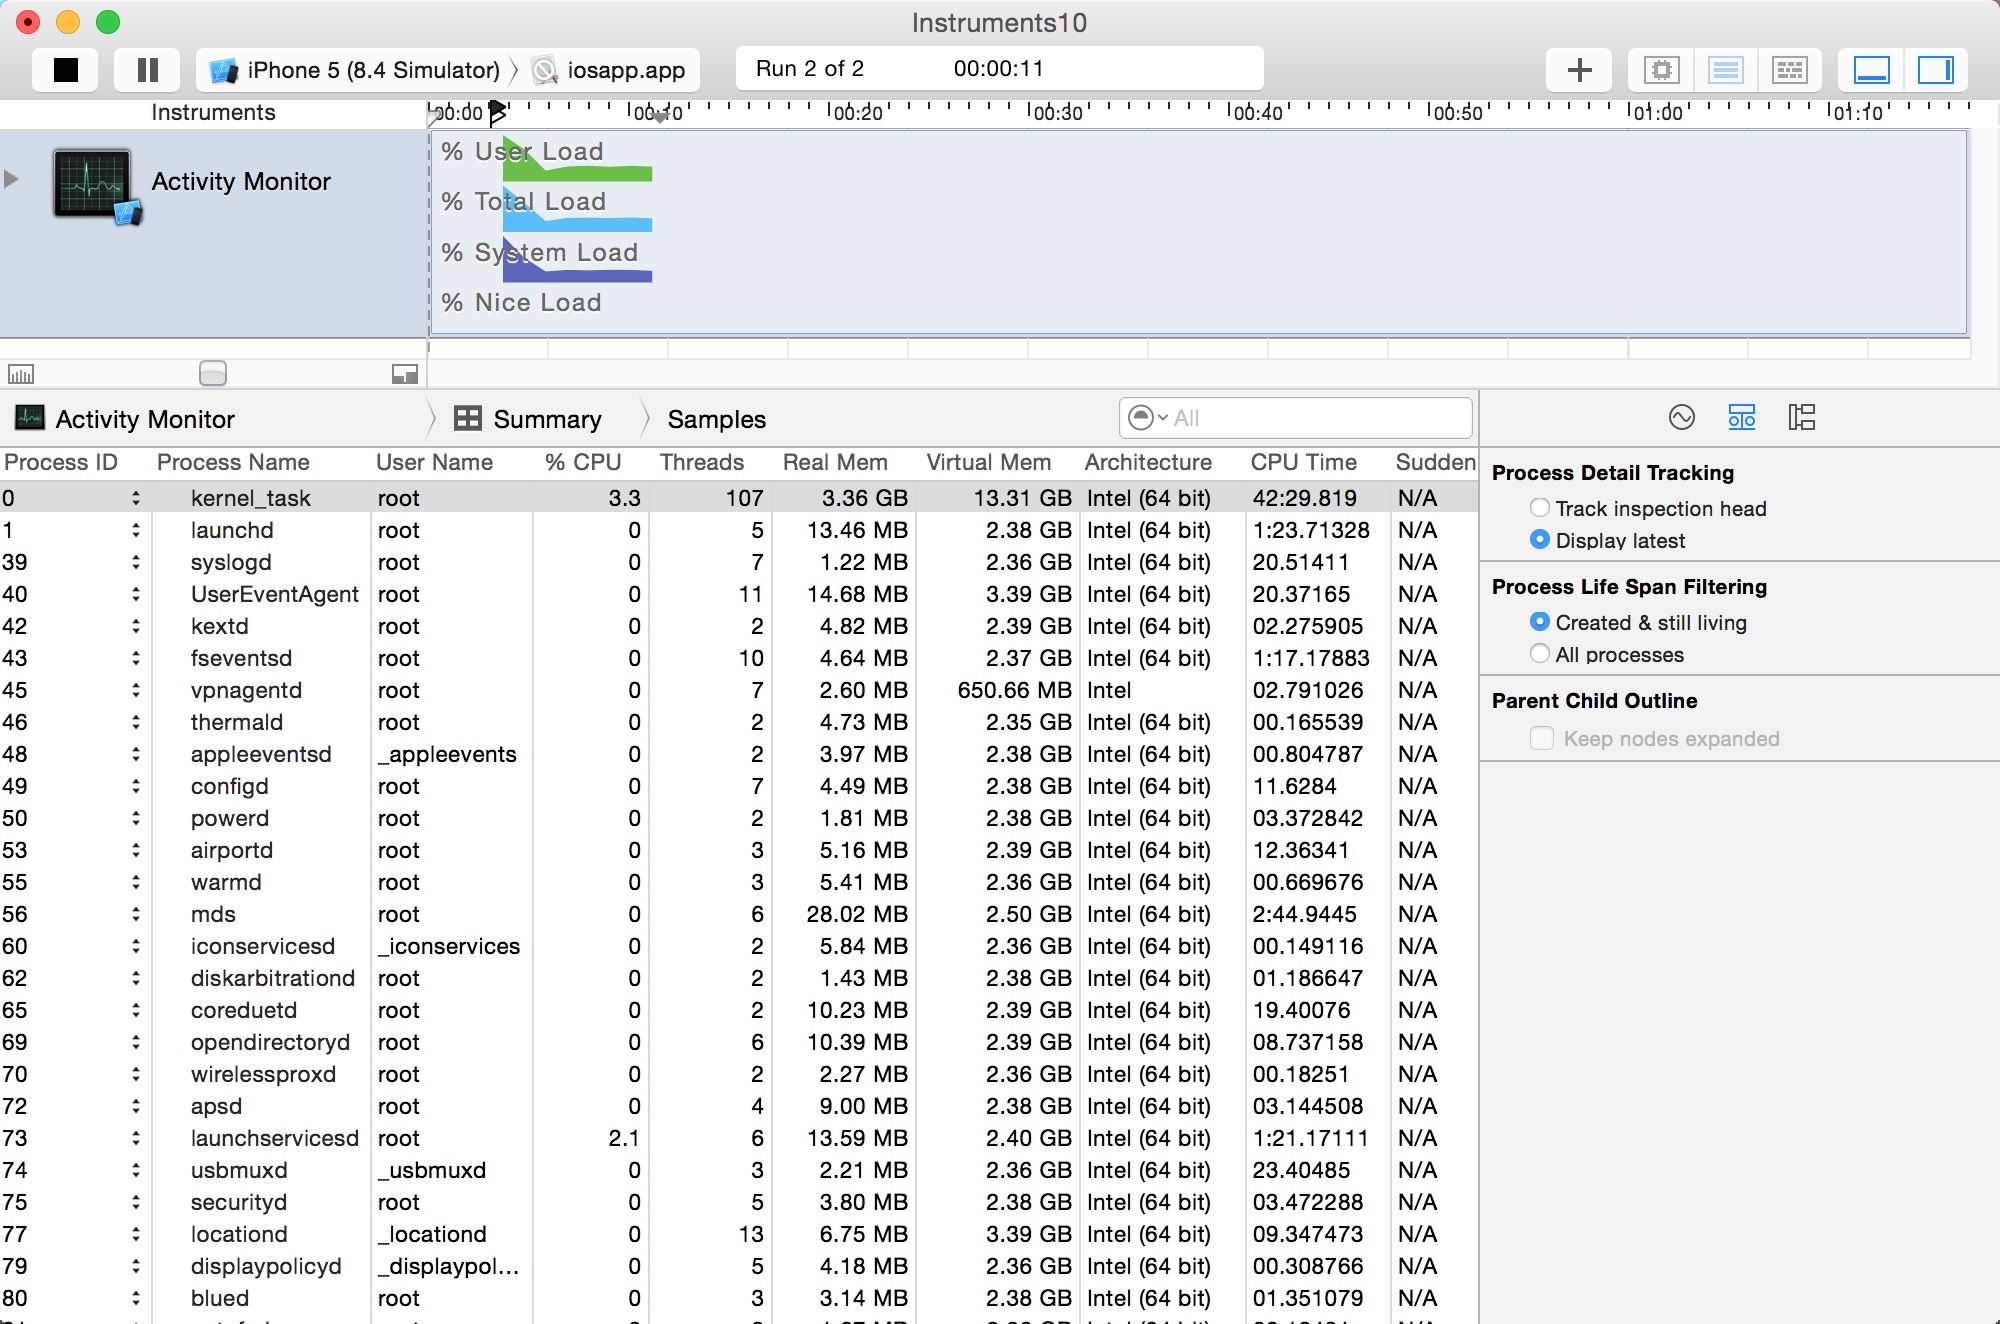The height and width of the screenshot is (1324, 2000).
Task: Sort by the Real Mem column
Action: [x=835, y=462]
